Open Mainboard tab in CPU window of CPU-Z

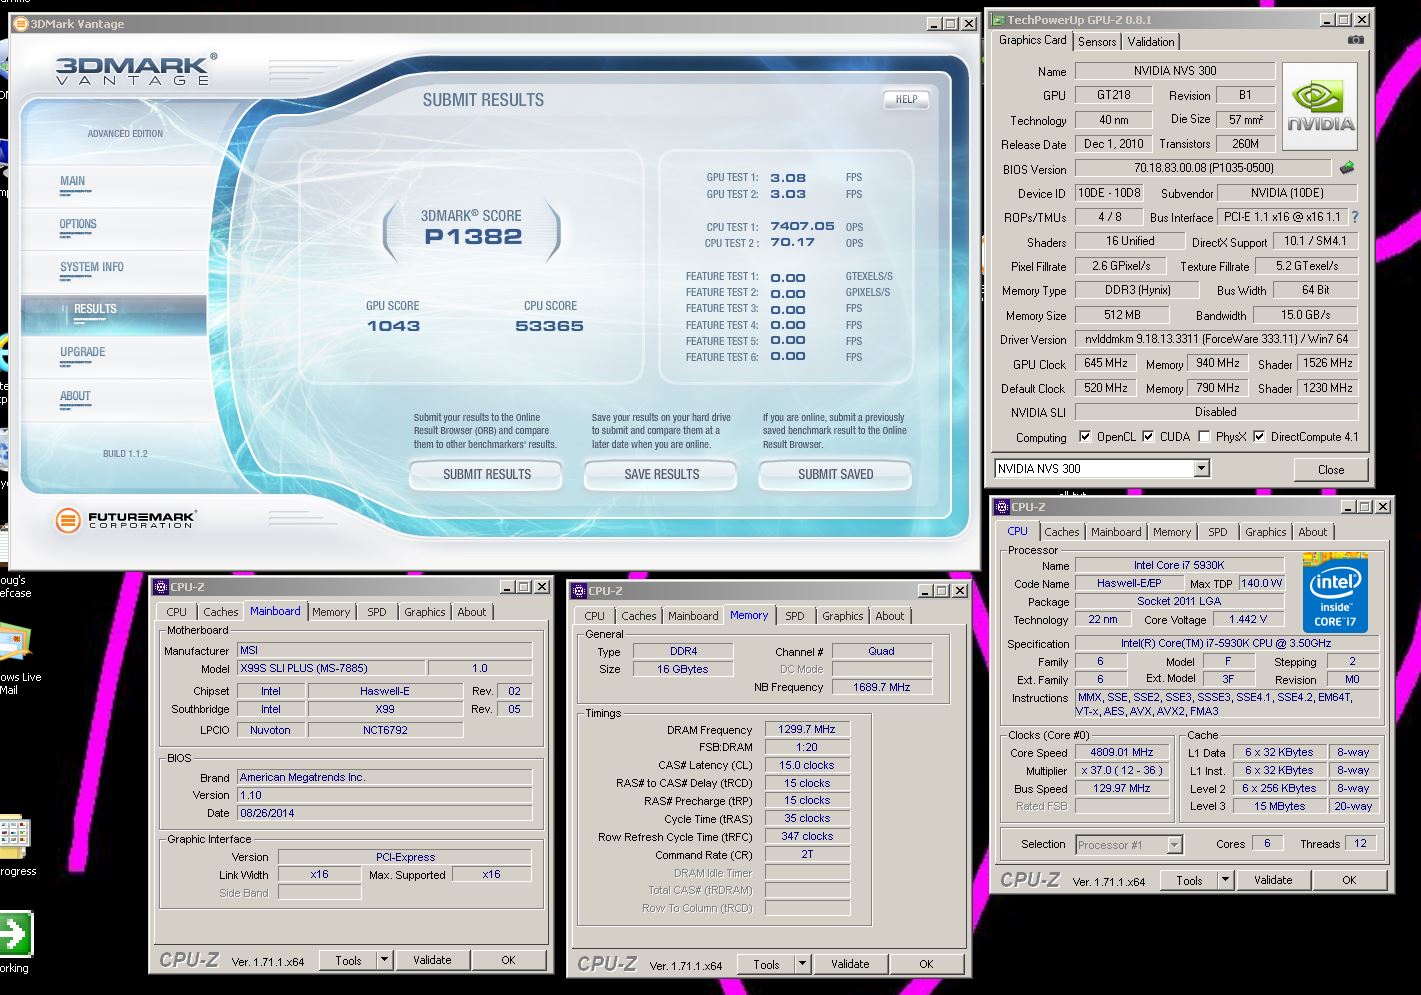pos(1116,532)
